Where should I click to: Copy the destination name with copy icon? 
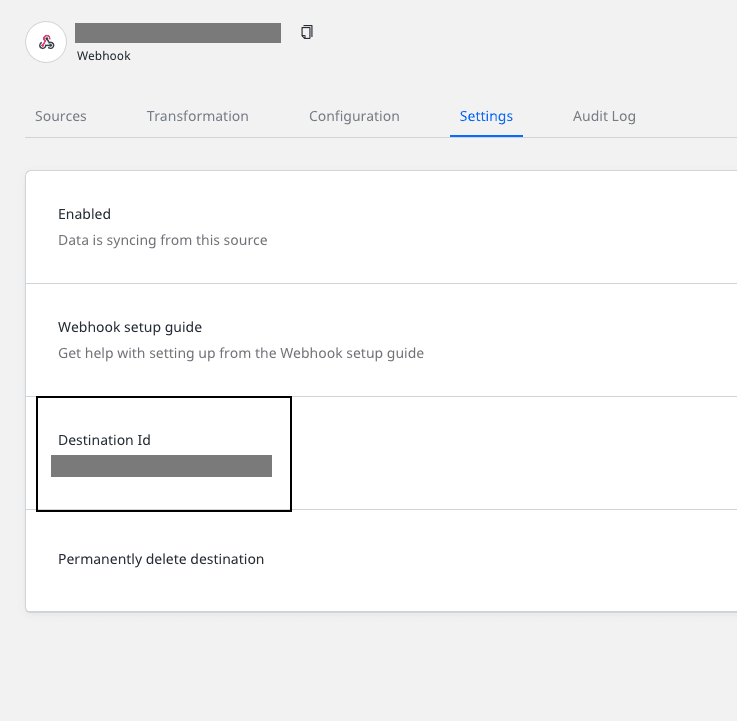pyautogui.click(x=307, y=32)
